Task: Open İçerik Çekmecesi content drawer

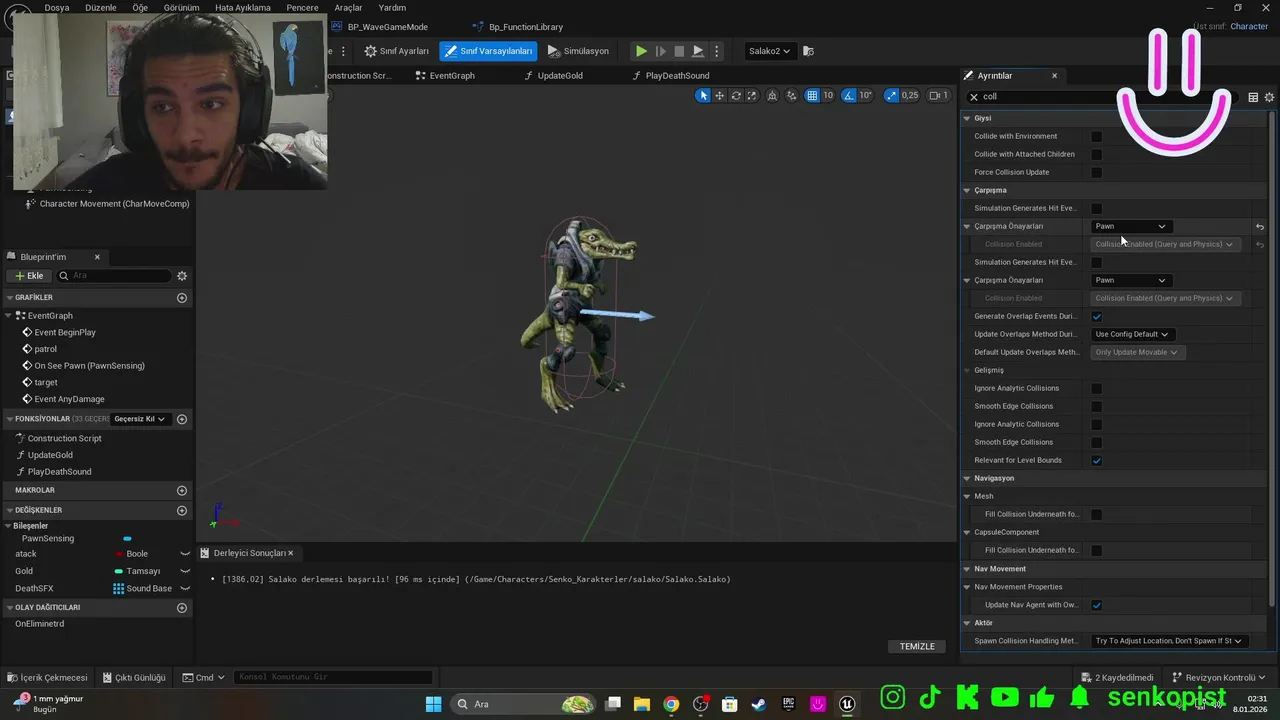Action: 47,677
